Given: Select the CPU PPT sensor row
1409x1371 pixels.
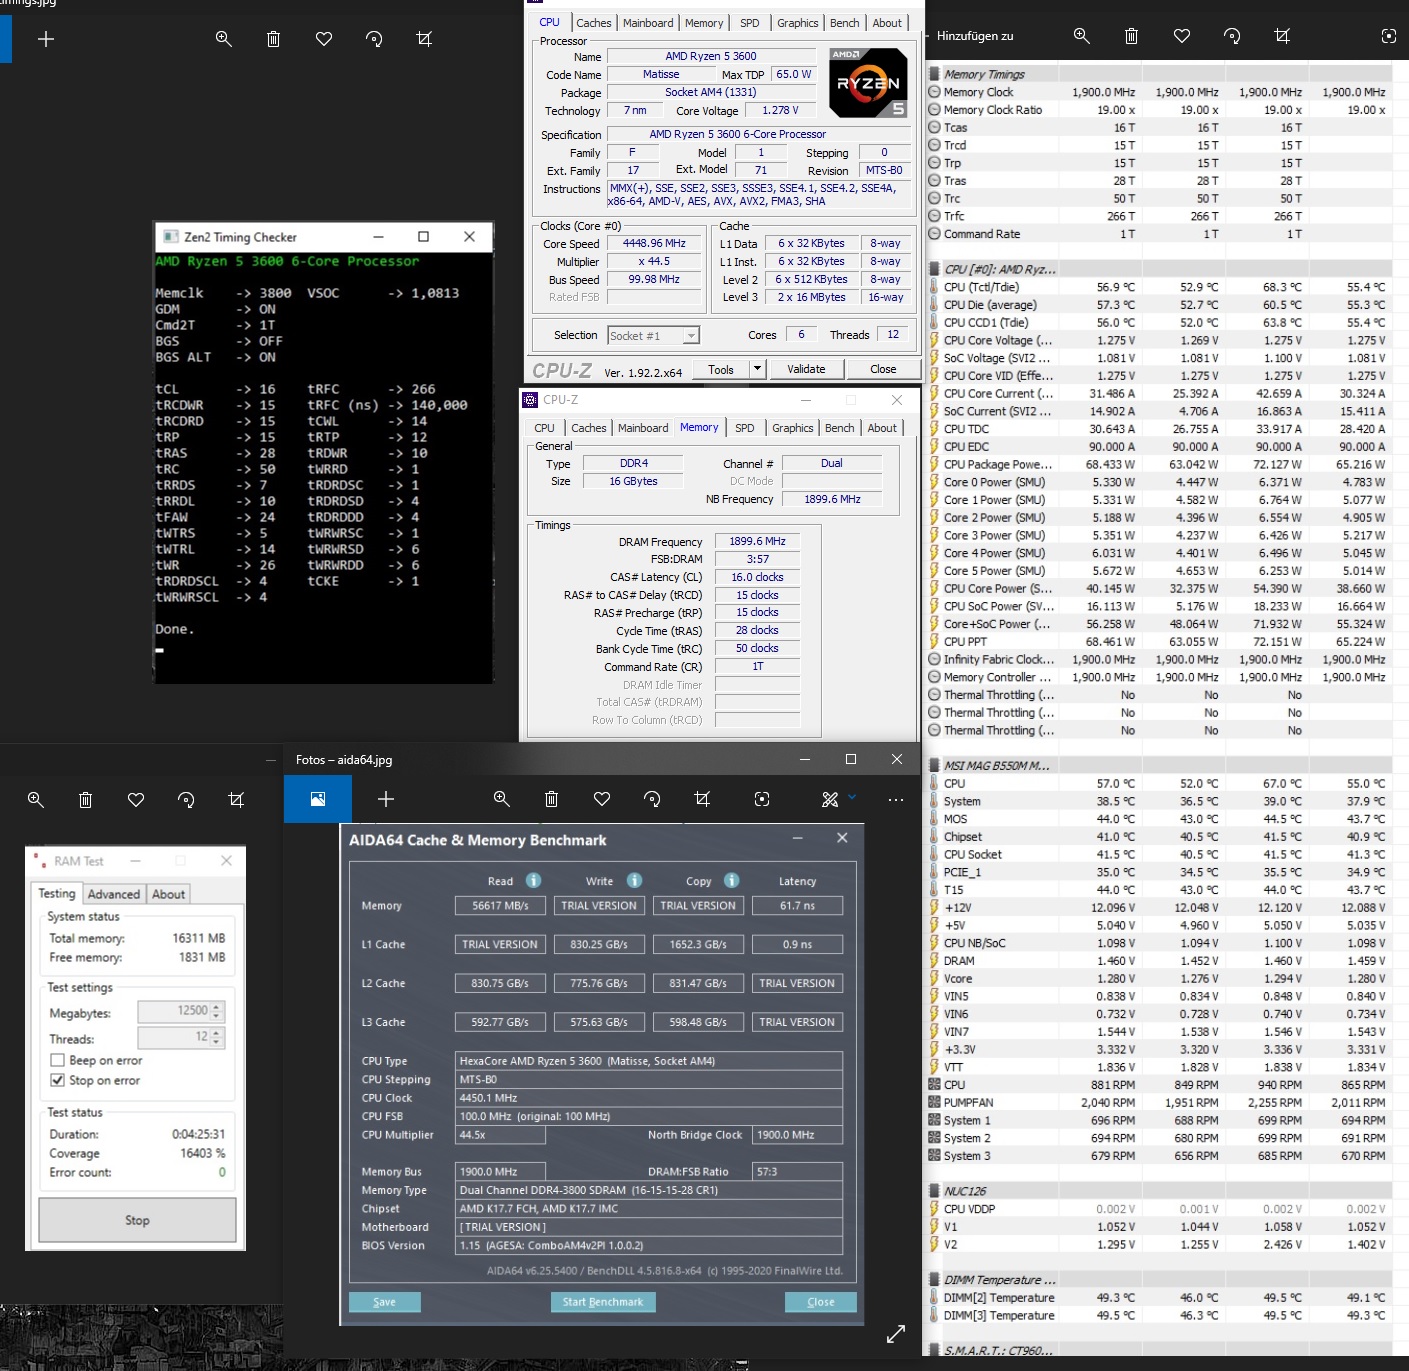Looking at the screenshot, I should point(1160,642).
